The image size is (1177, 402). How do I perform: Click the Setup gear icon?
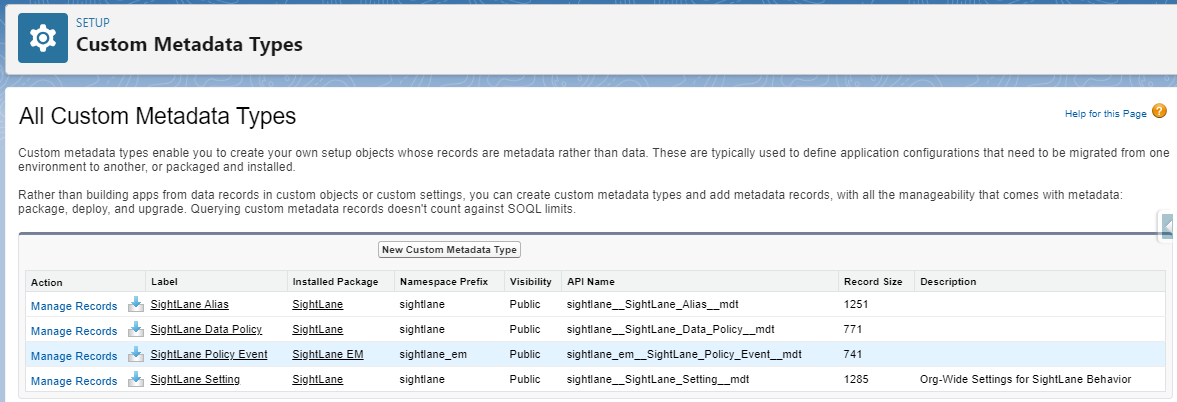click(43, 38)
